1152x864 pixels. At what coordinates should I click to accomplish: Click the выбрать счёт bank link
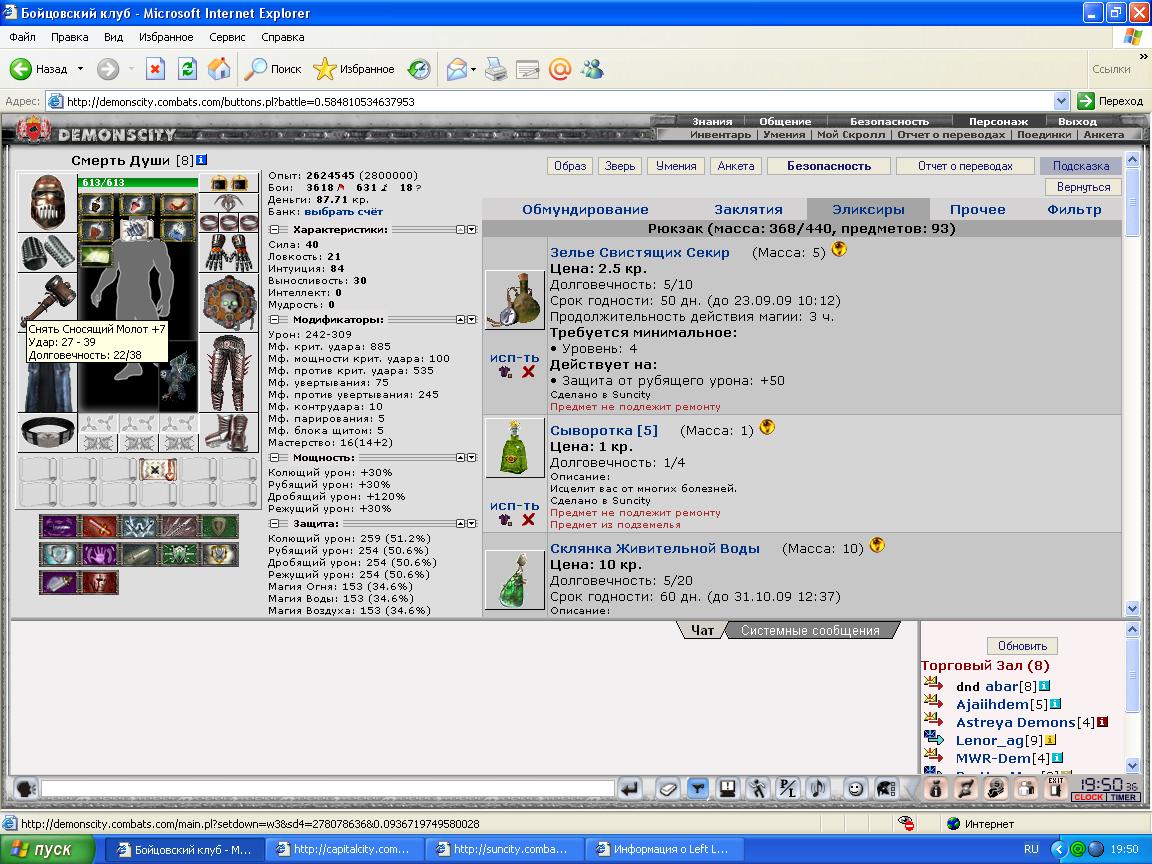[x=343, y=212]
